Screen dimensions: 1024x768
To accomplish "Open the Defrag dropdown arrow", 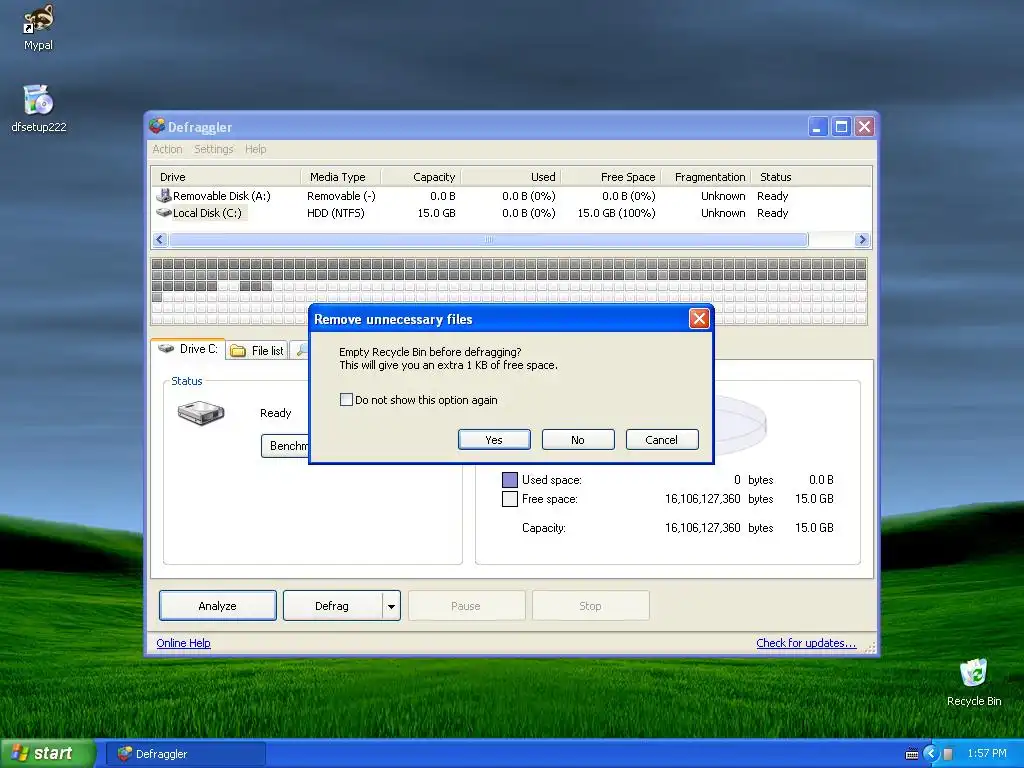I will (391, 606).
